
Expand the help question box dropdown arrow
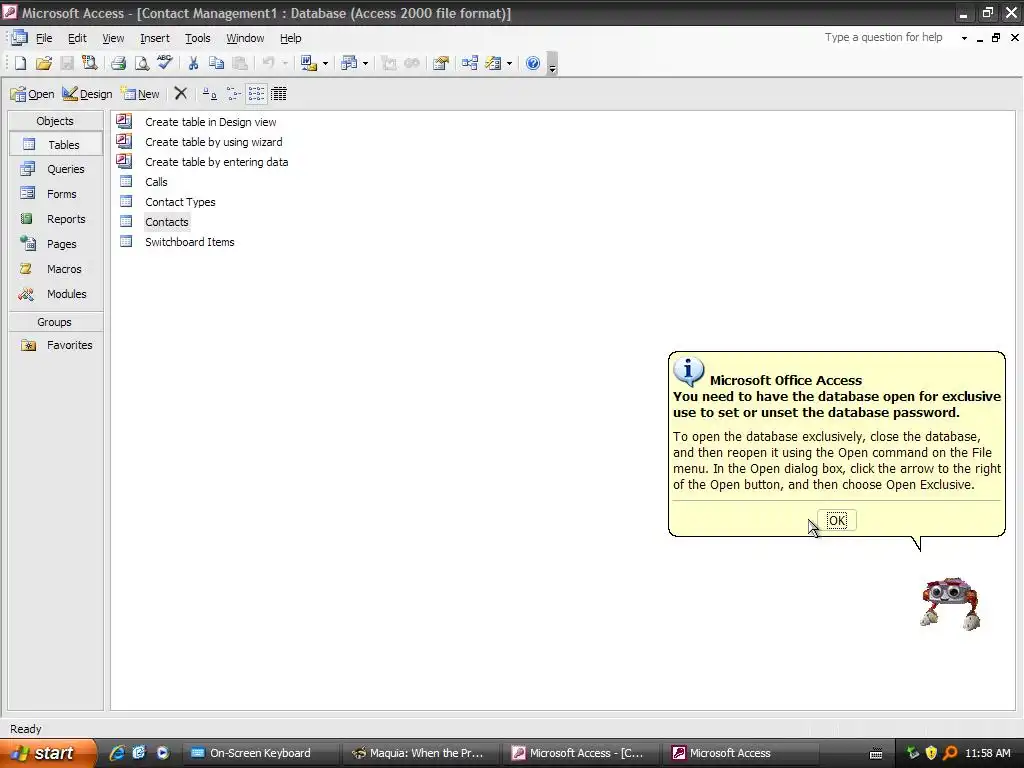(x=964, y=38)
